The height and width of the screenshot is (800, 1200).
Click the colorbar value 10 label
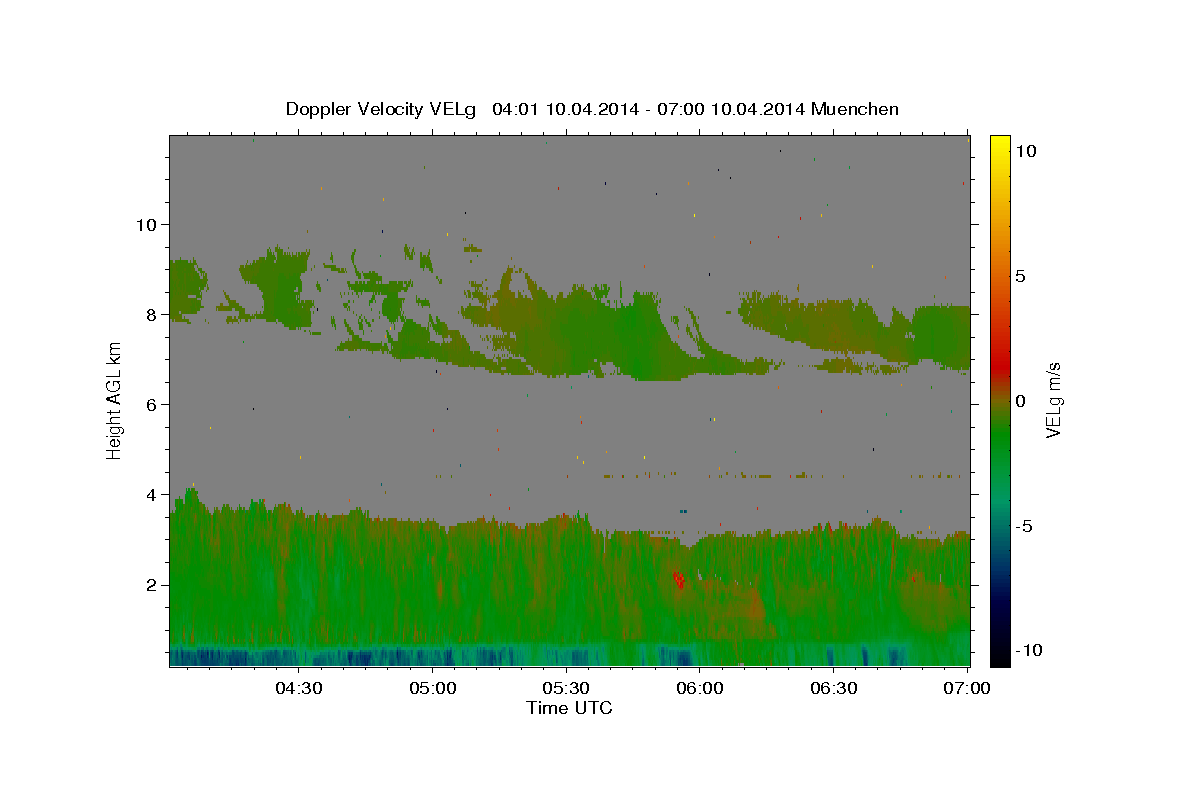pyautogui.click(x=1025, y=151)
